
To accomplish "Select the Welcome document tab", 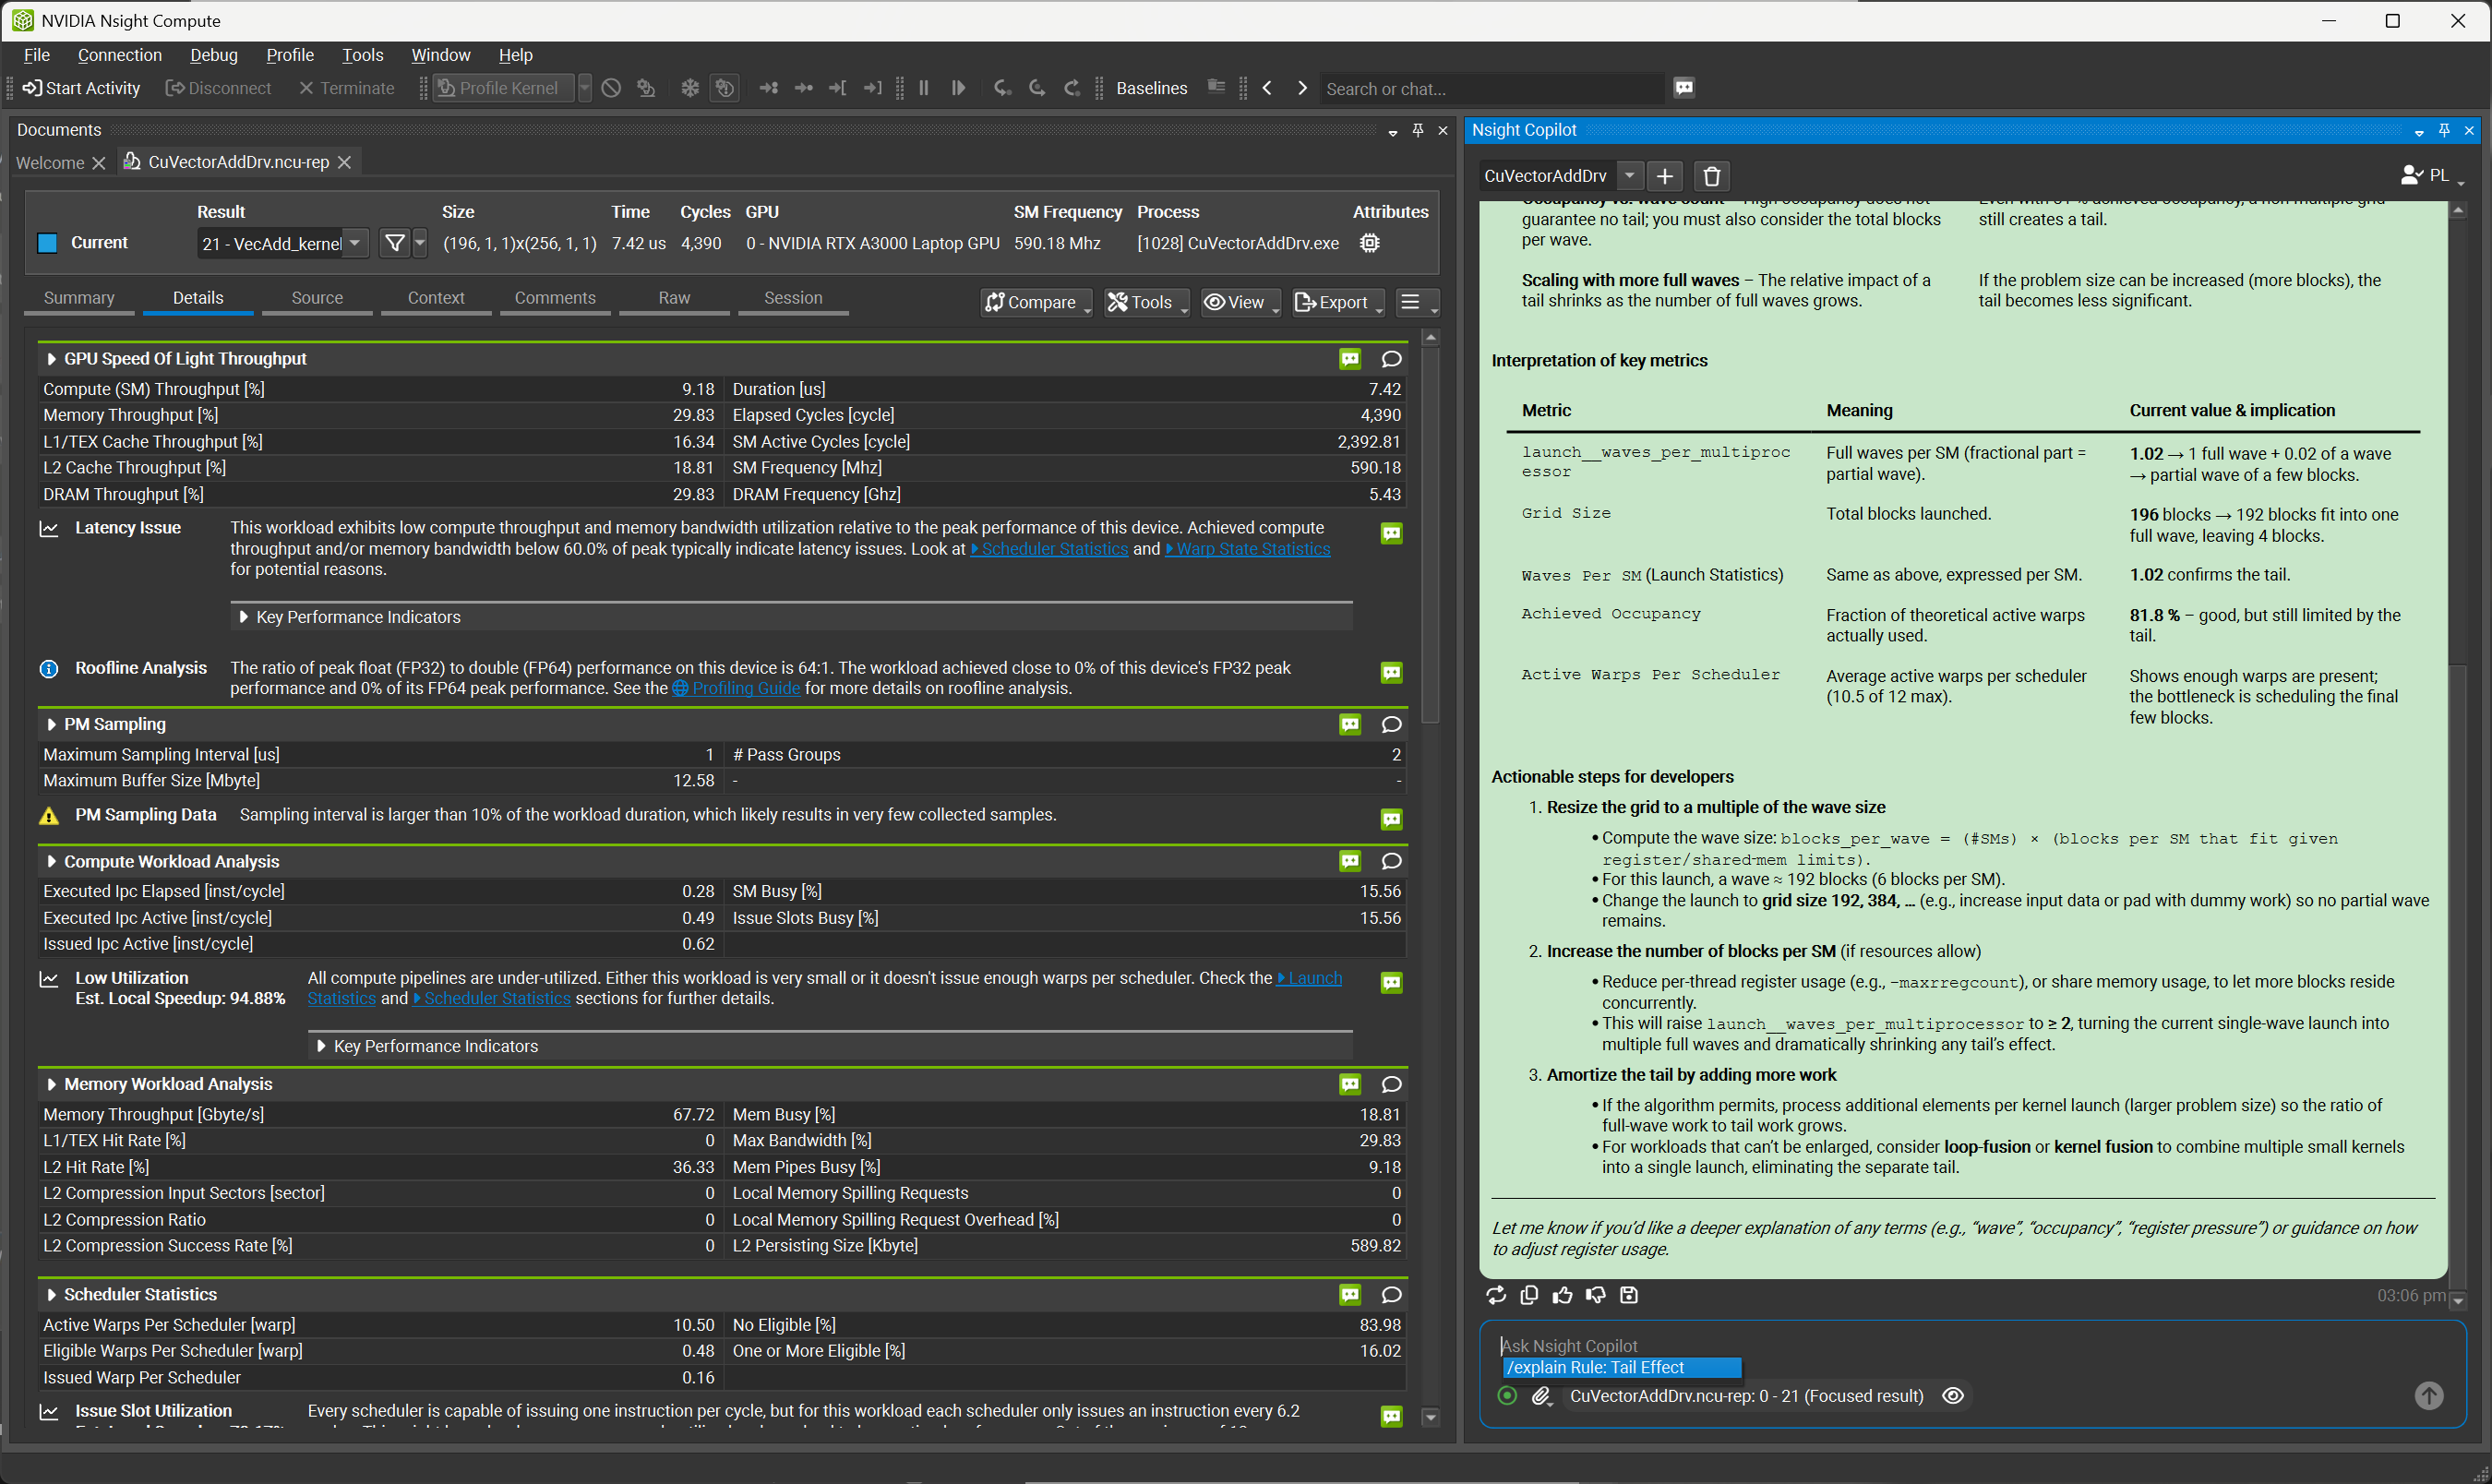I will coord(50,162).
